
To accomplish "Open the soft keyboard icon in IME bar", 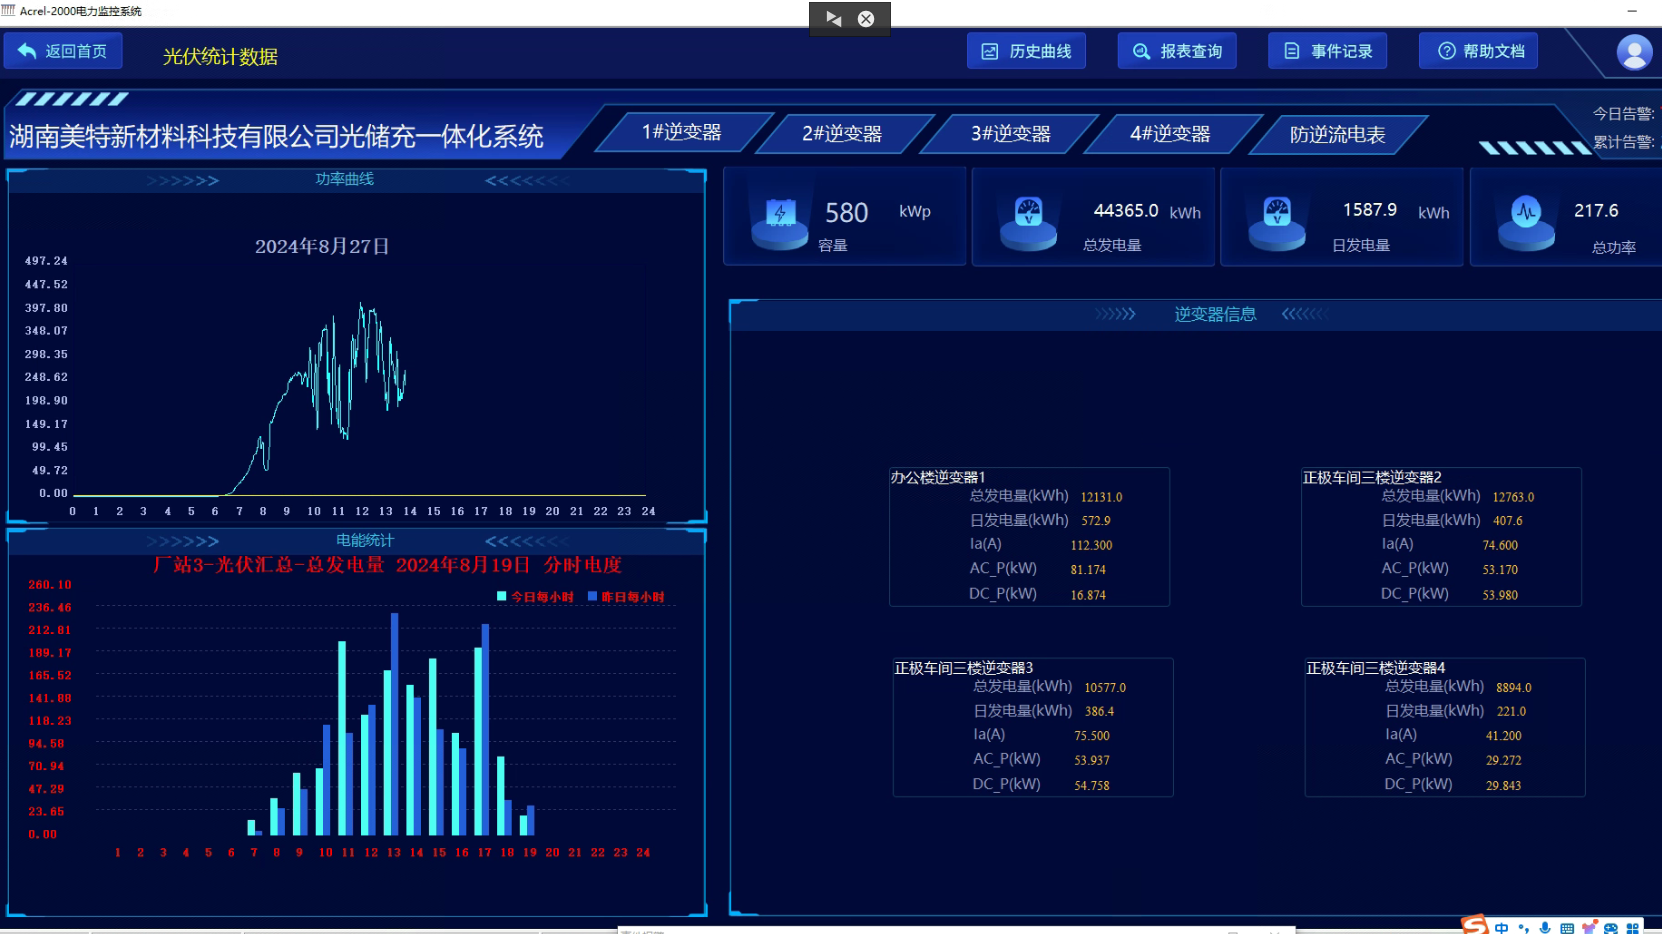I will [x=1567, y=928].
